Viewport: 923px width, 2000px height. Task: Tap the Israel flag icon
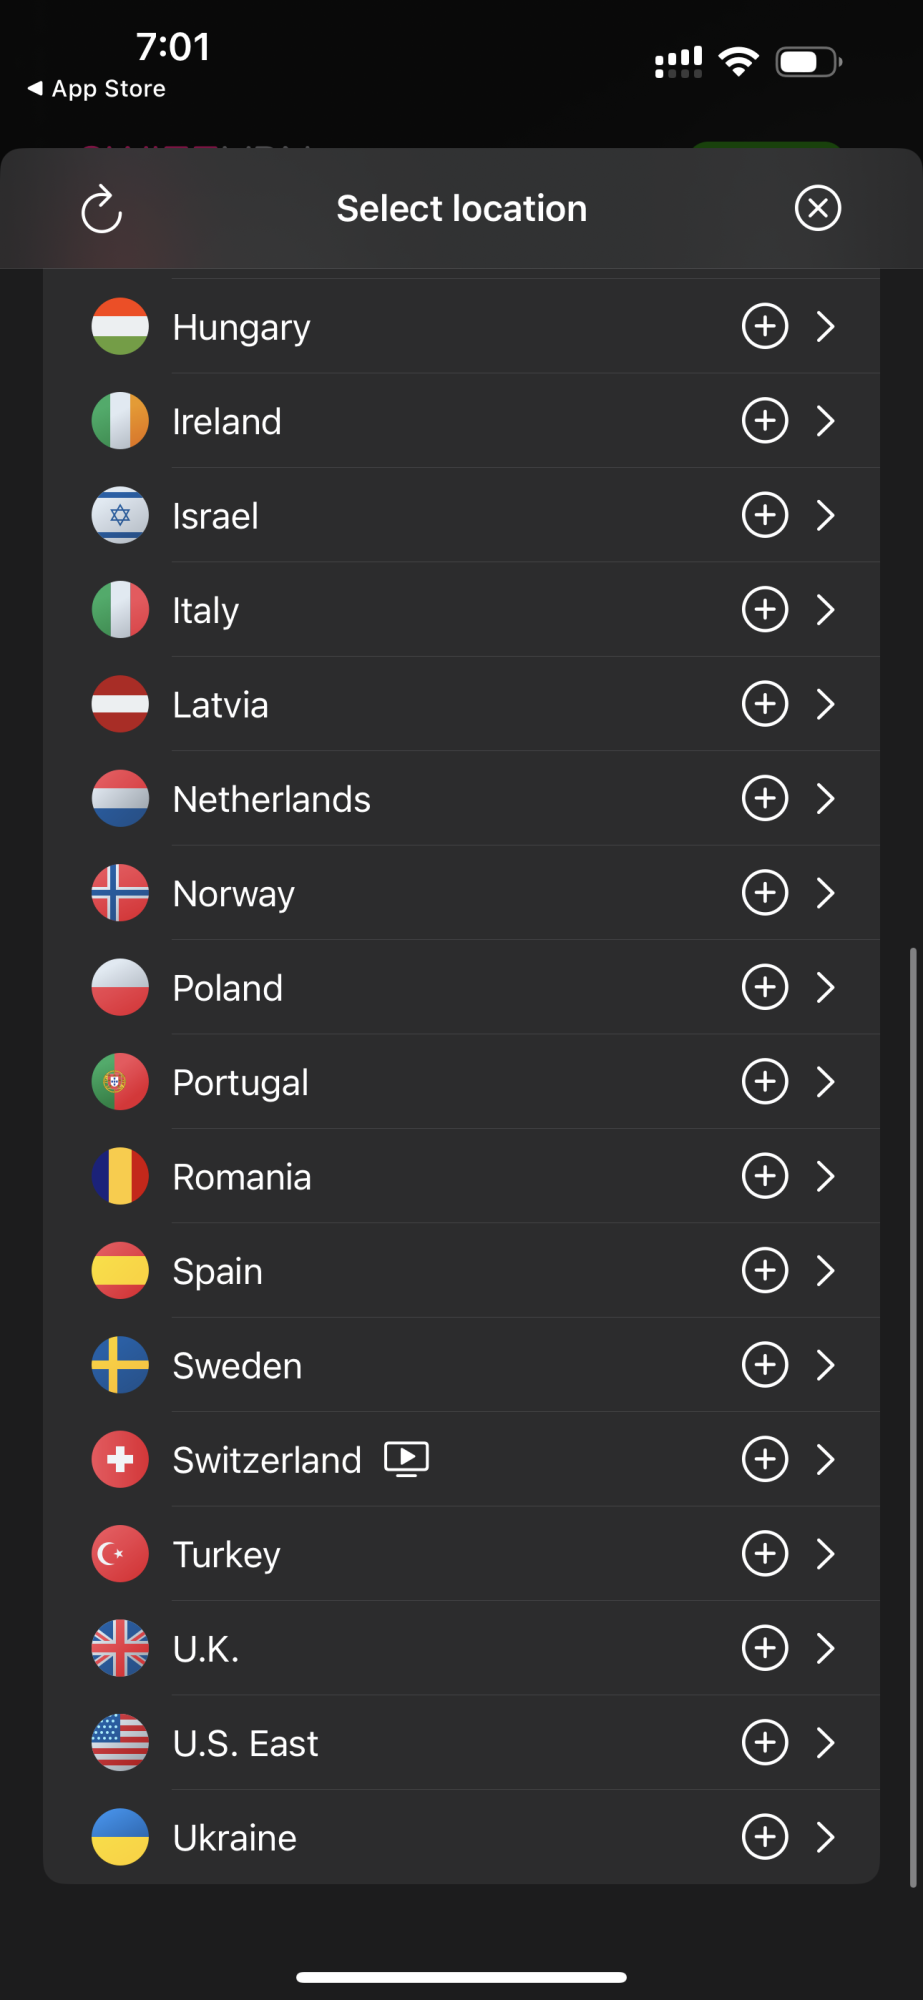click(x=120, y=515)
